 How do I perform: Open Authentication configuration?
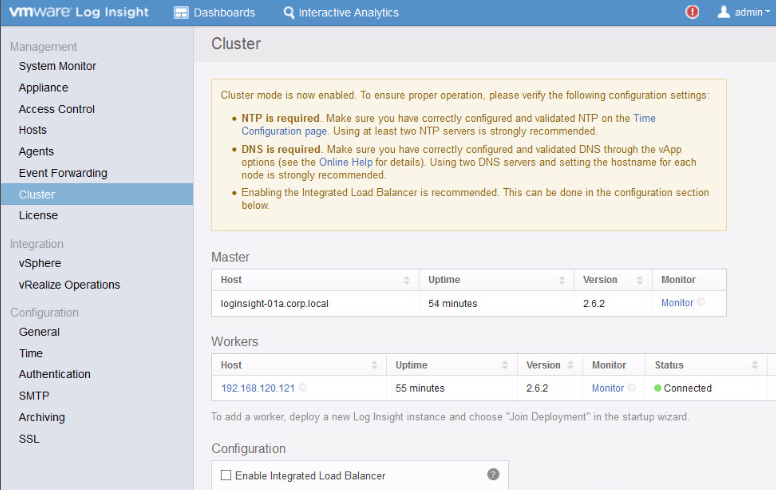pos(54,374)
